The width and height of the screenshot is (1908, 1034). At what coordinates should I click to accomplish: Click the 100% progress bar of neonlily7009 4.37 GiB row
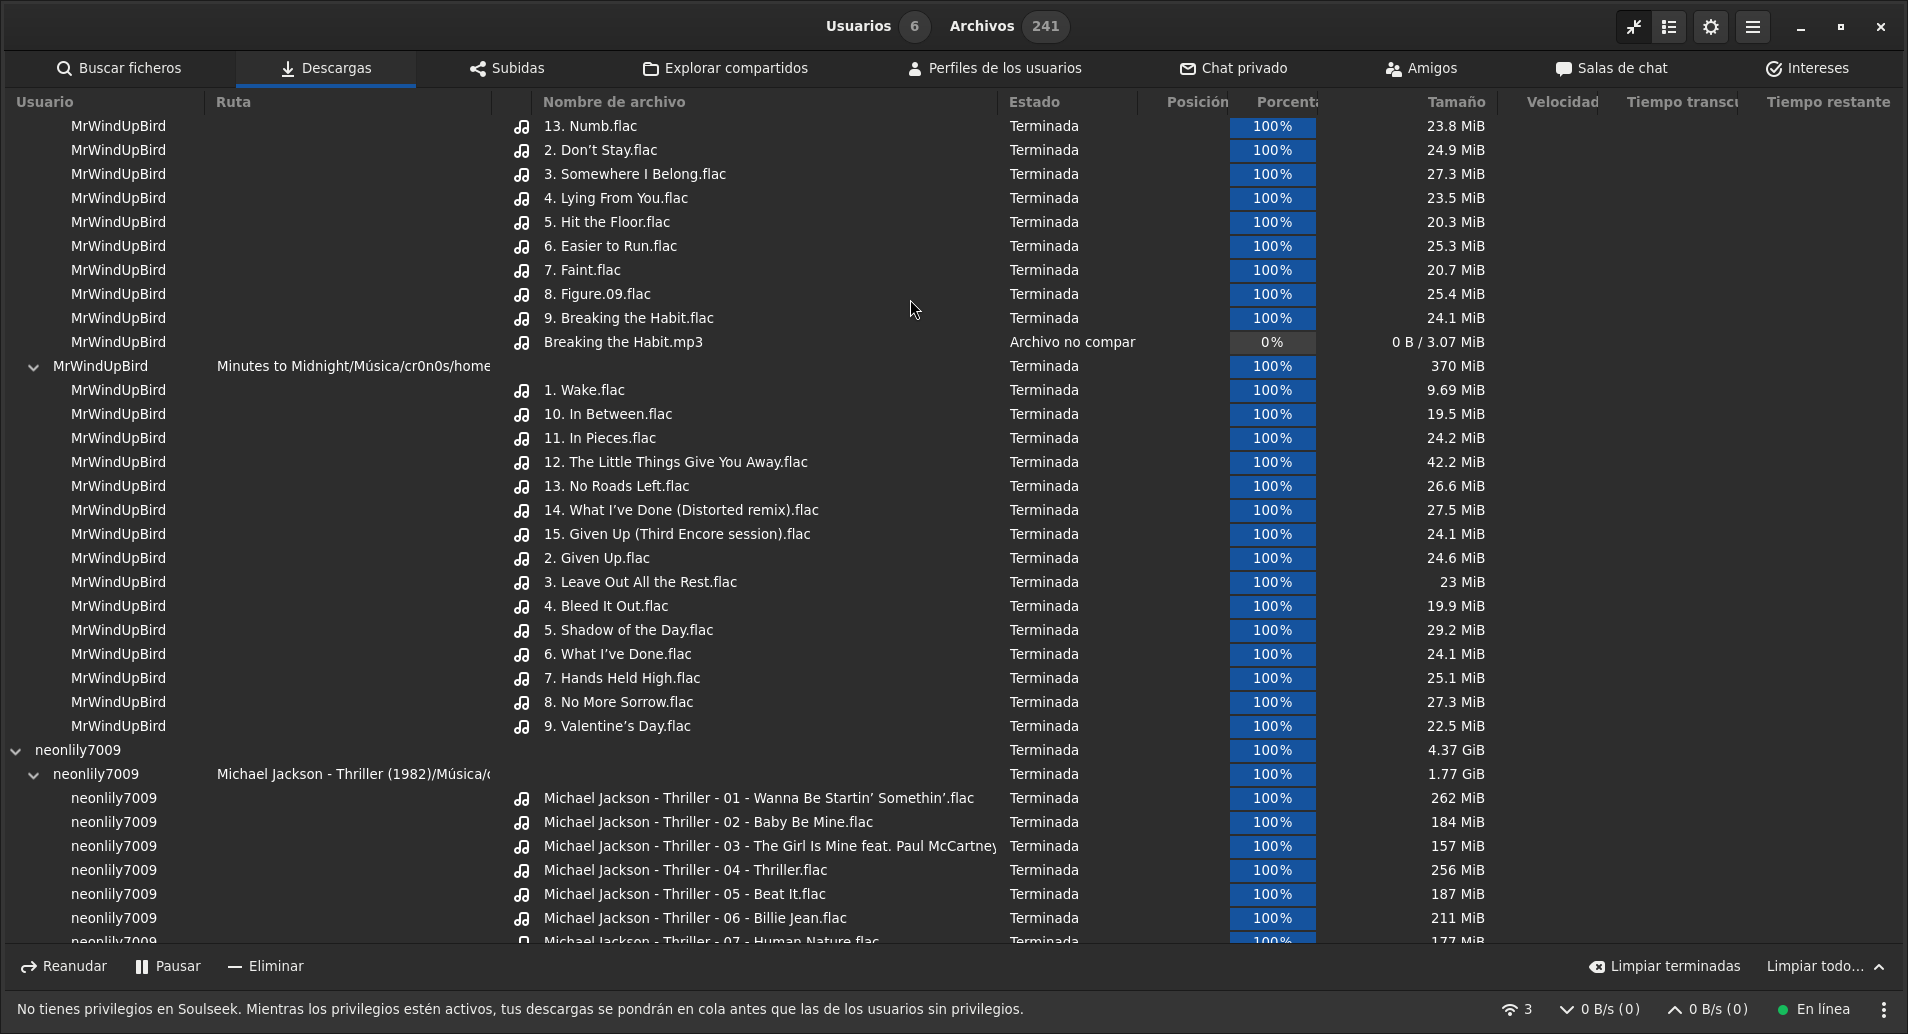pyautogui.click(x=1272, y=751)
